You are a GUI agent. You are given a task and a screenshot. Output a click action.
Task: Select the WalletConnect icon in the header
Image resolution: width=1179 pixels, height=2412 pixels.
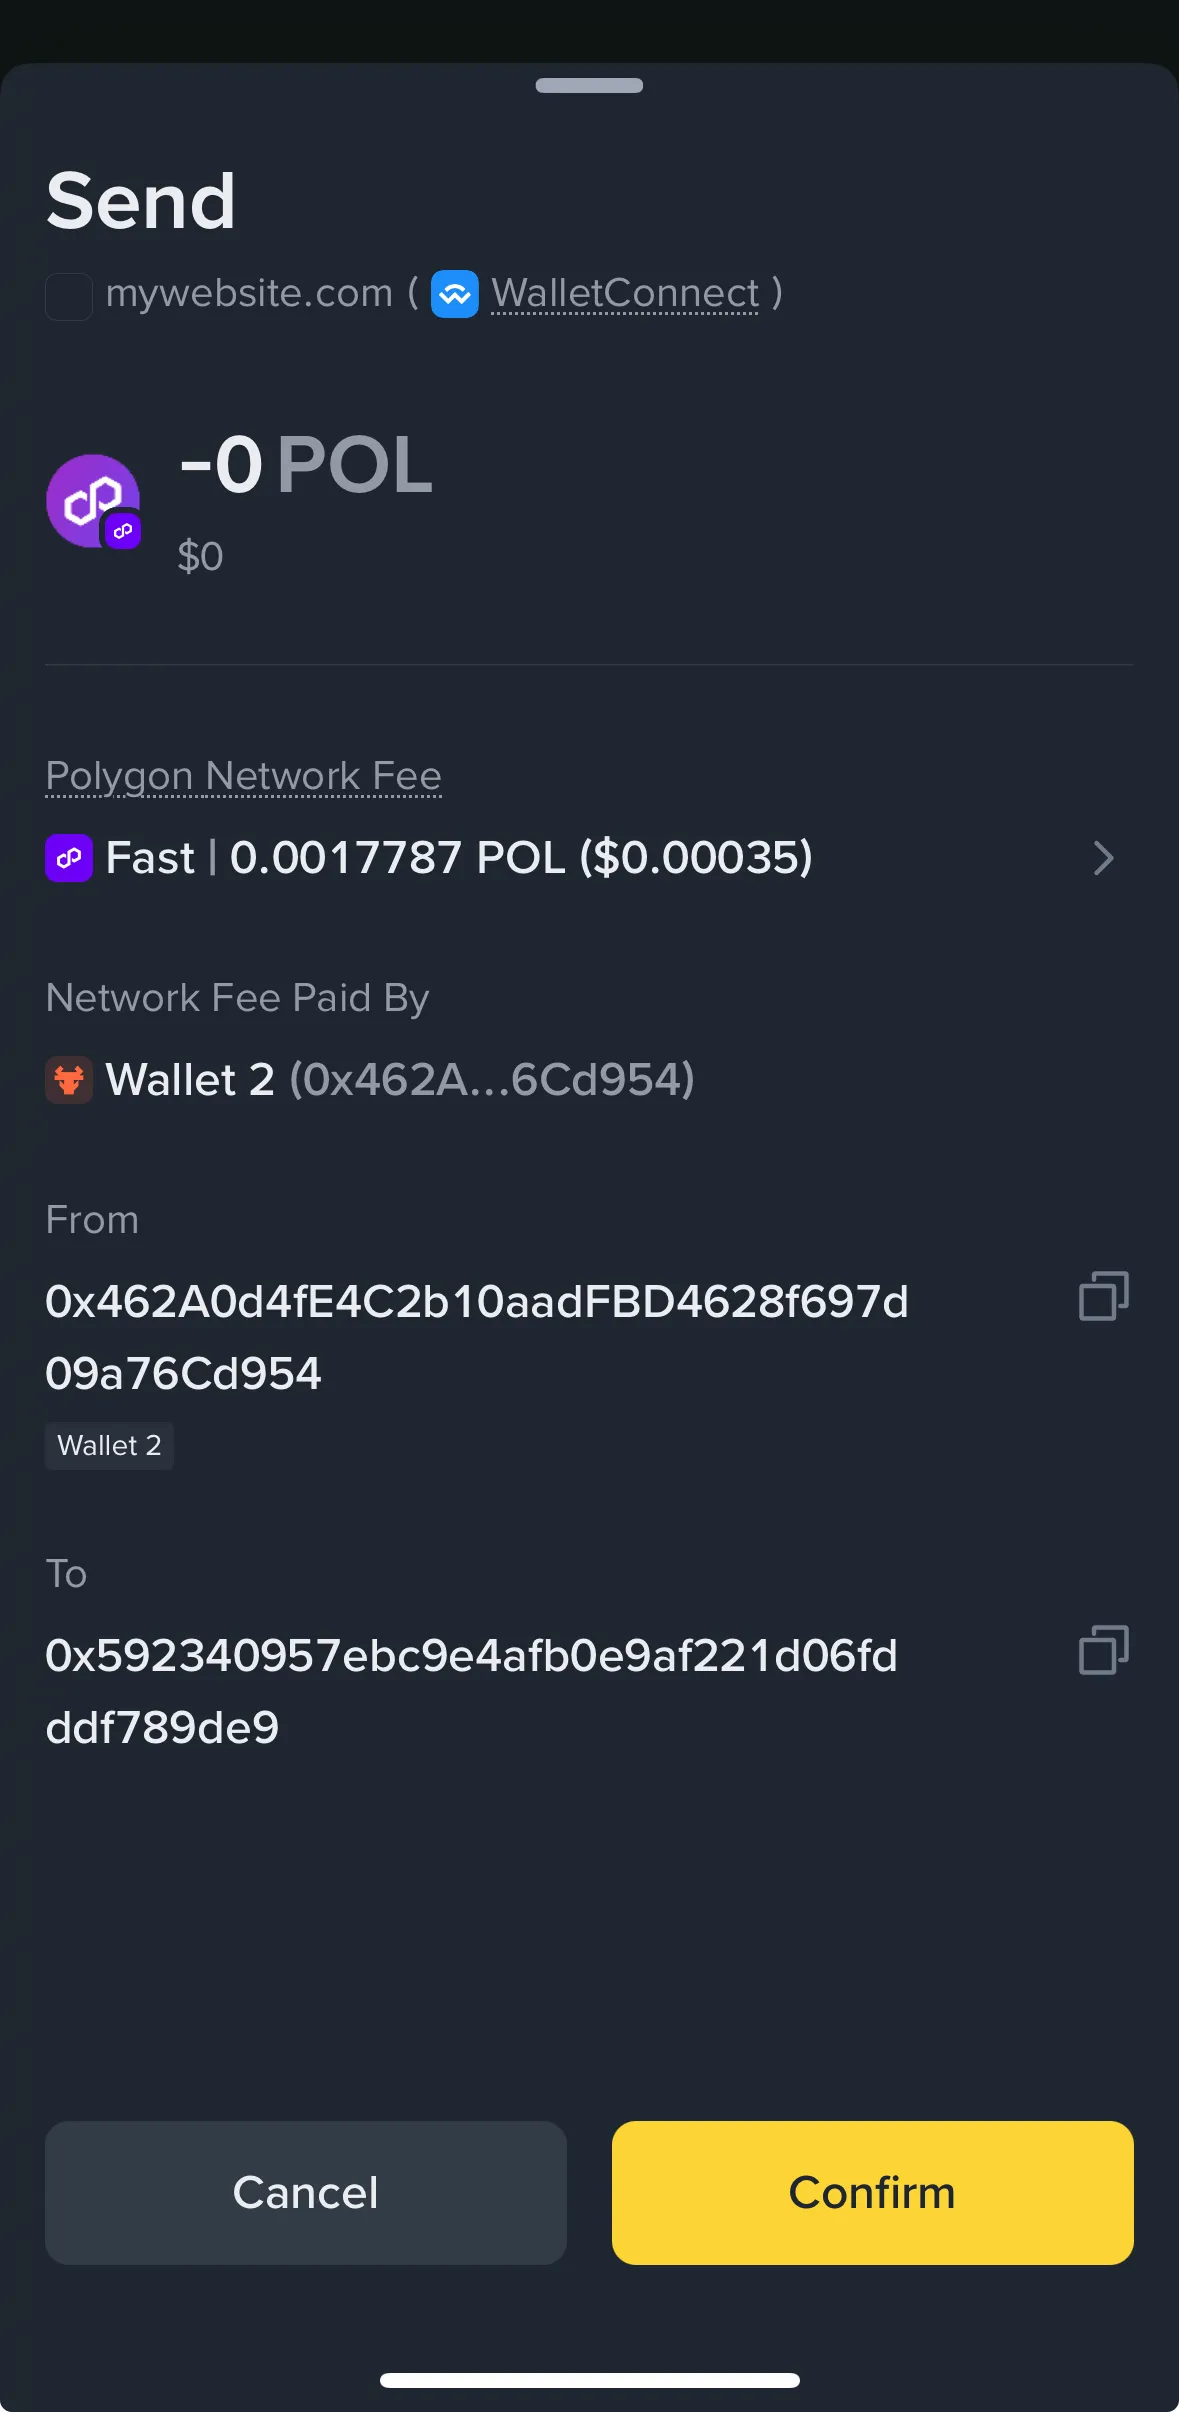click(455, 294)
